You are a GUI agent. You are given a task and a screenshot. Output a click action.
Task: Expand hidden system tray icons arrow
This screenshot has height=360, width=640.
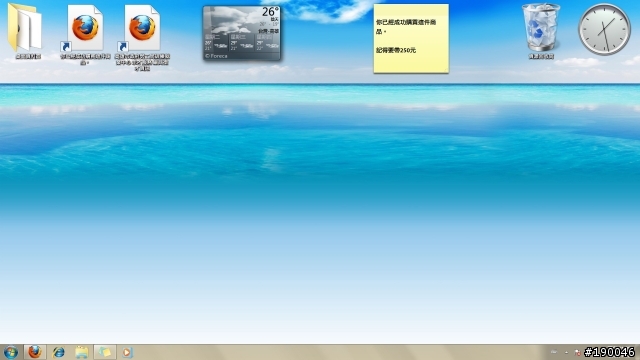coord(566,352)
